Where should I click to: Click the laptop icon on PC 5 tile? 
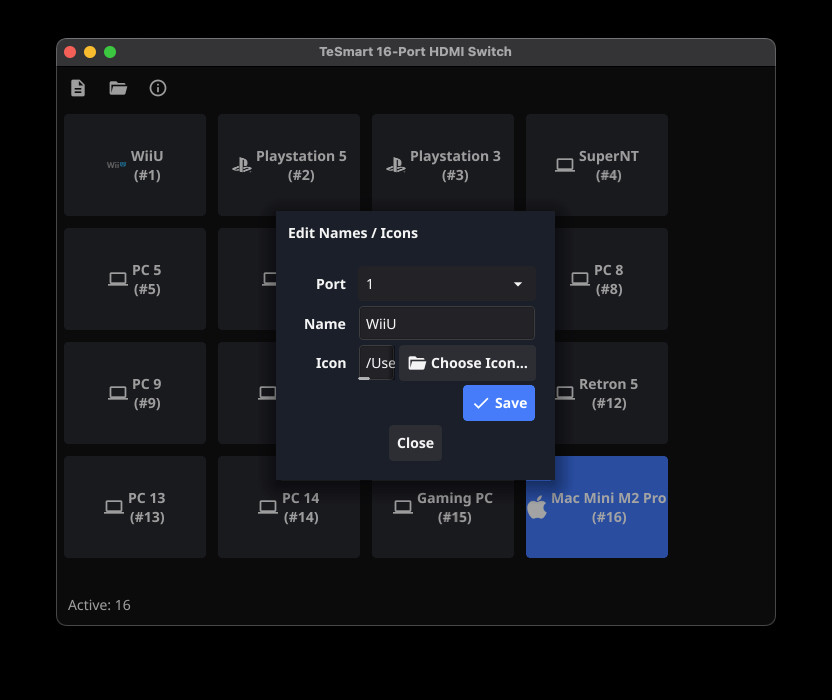pos(118,279)
